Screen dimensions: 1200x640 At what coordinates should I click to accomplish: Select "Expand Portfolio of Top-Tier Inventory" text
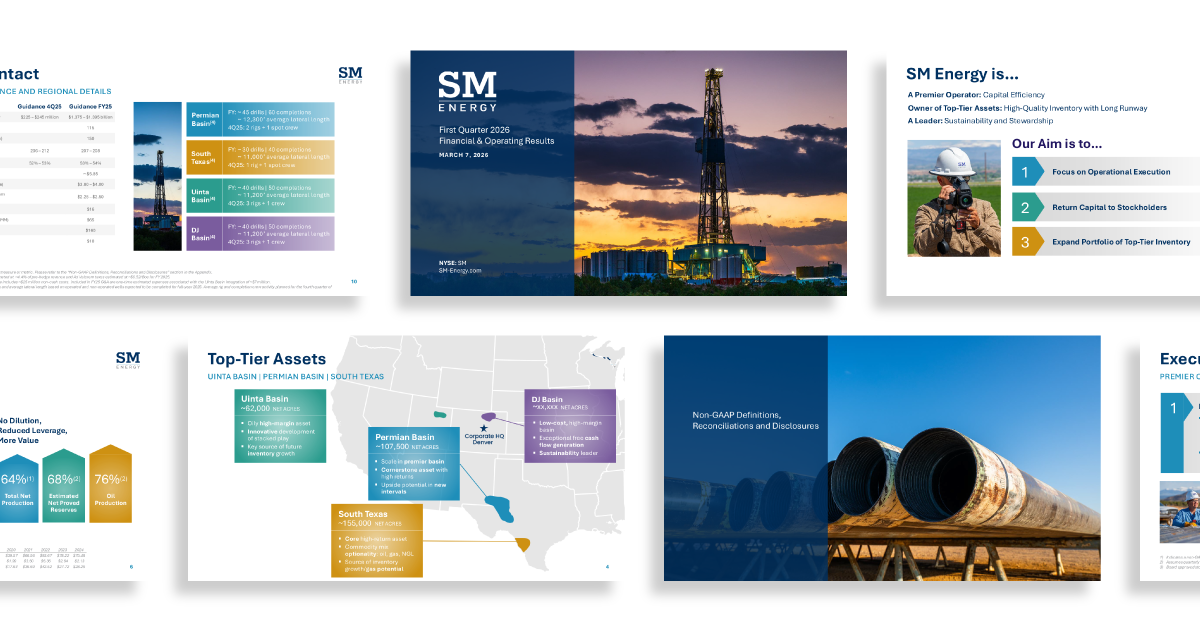click(x=1121, y=242)
